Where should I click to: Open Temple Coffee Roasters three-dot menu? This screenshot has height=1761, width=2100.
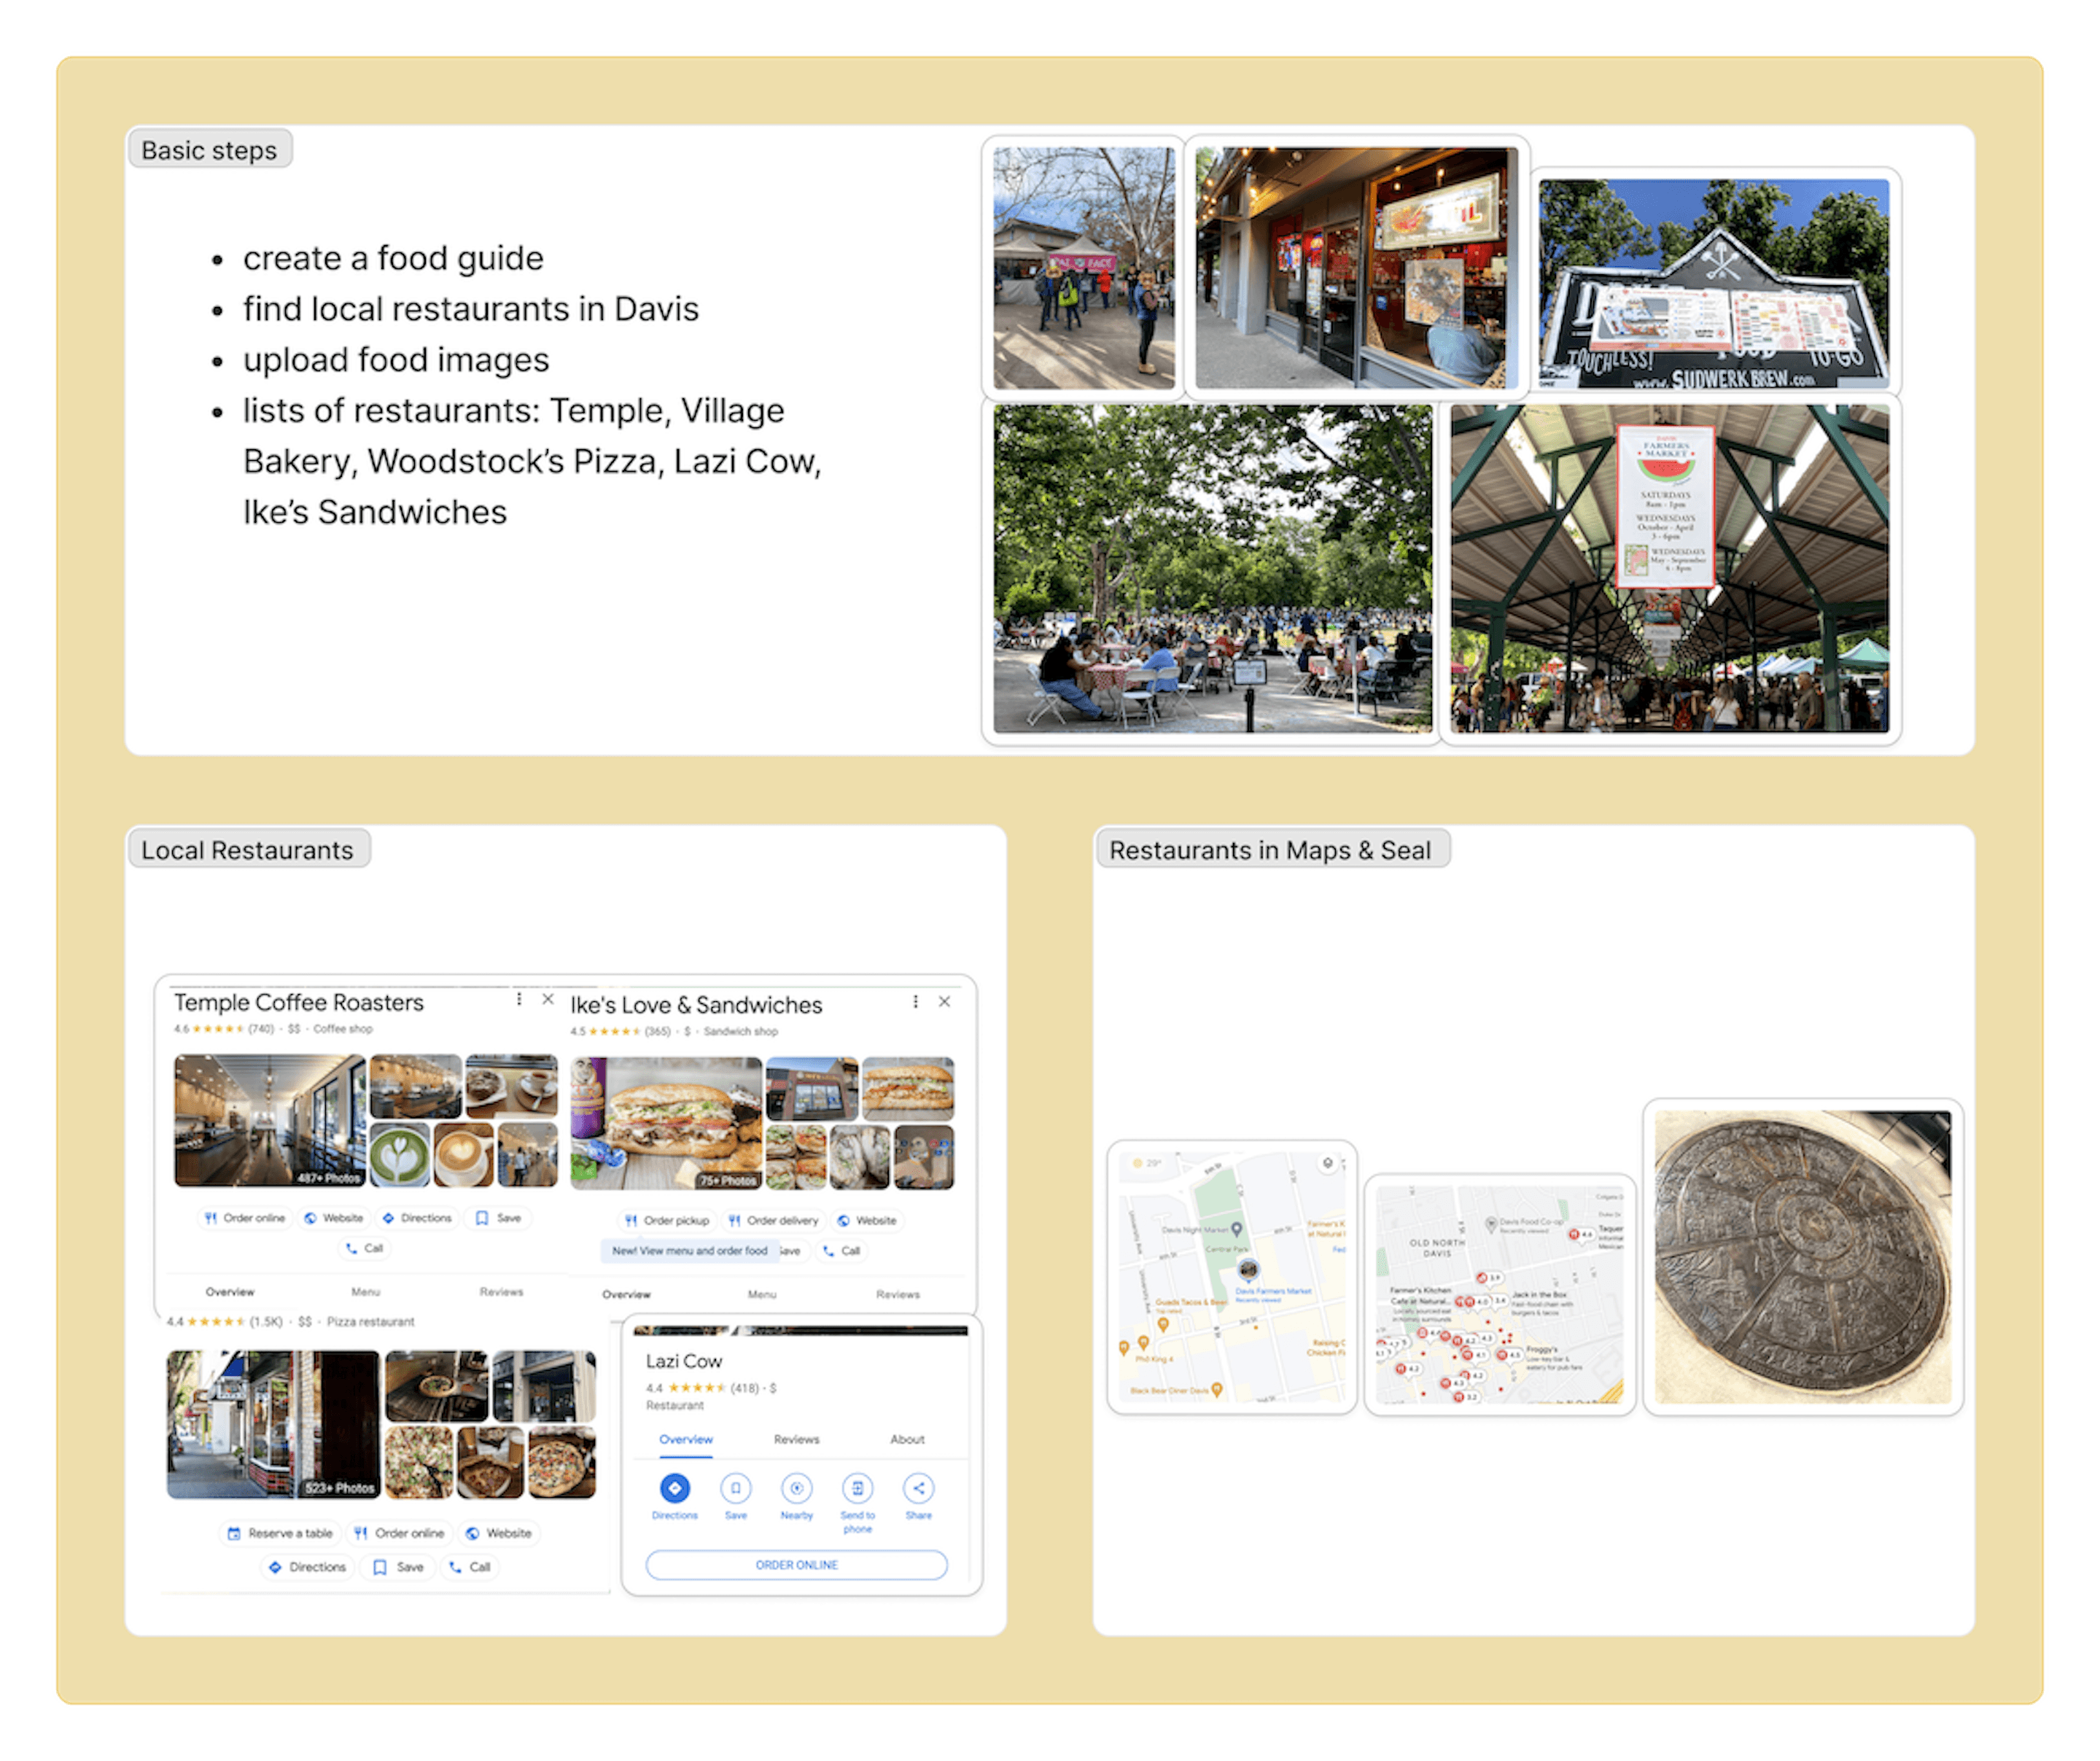tap(518, 999)
